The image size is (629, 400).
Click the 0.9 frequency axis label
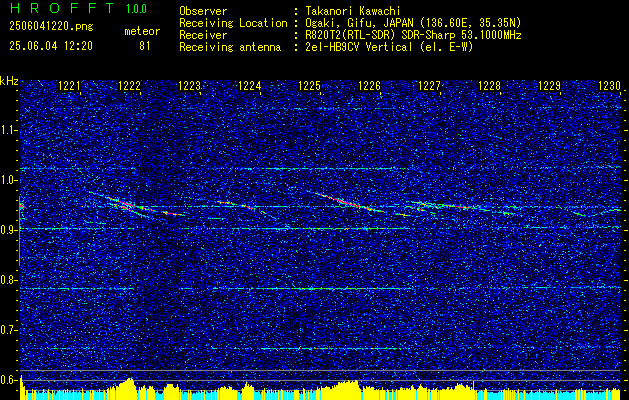(8, 230)
